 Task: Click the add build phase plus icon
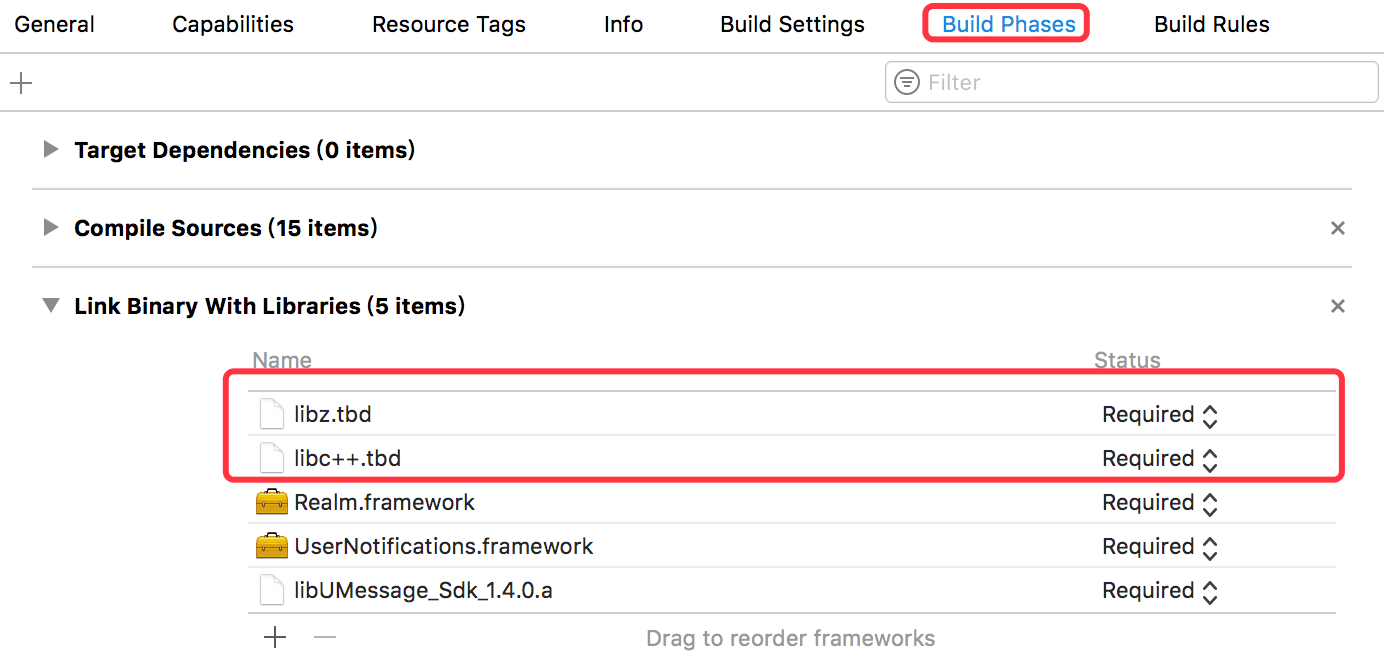coord(21,82)
